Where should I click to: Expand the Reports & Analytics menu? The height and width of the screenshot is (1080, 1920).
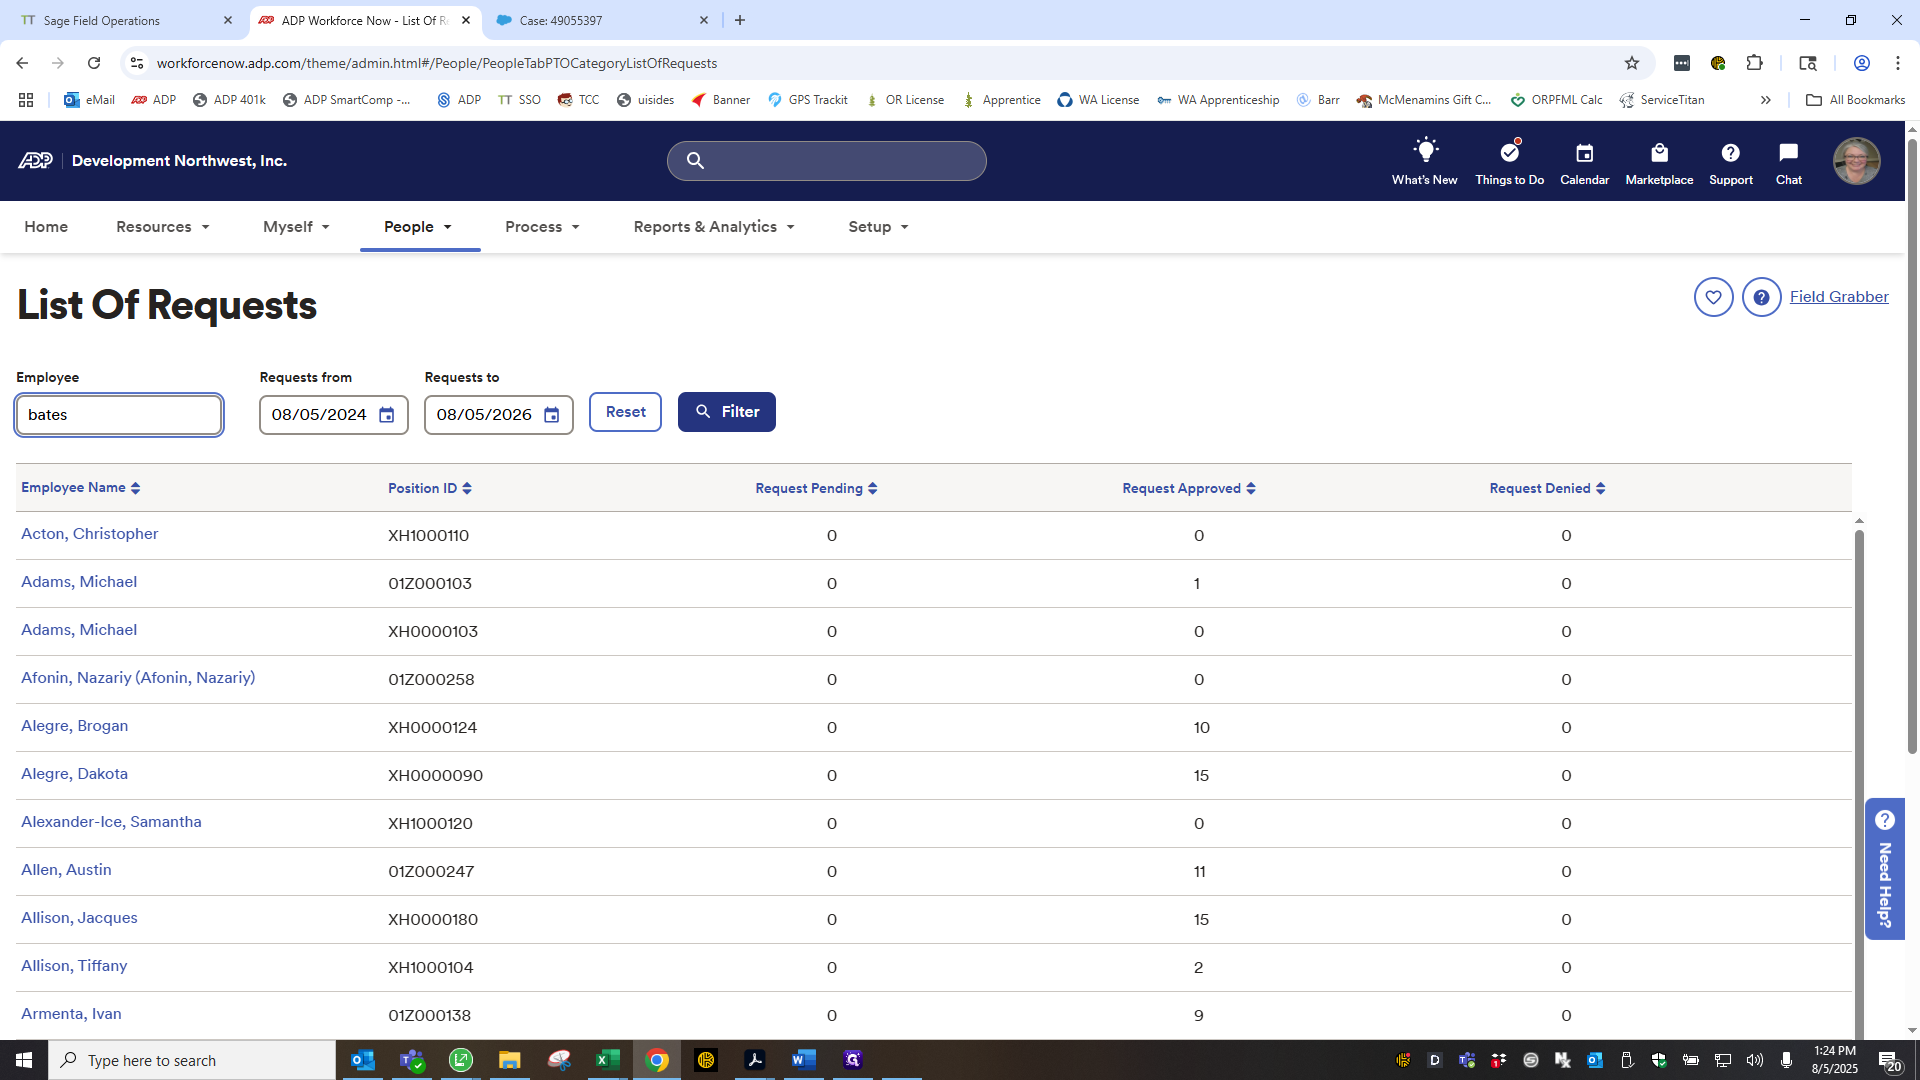click(714, 227)
